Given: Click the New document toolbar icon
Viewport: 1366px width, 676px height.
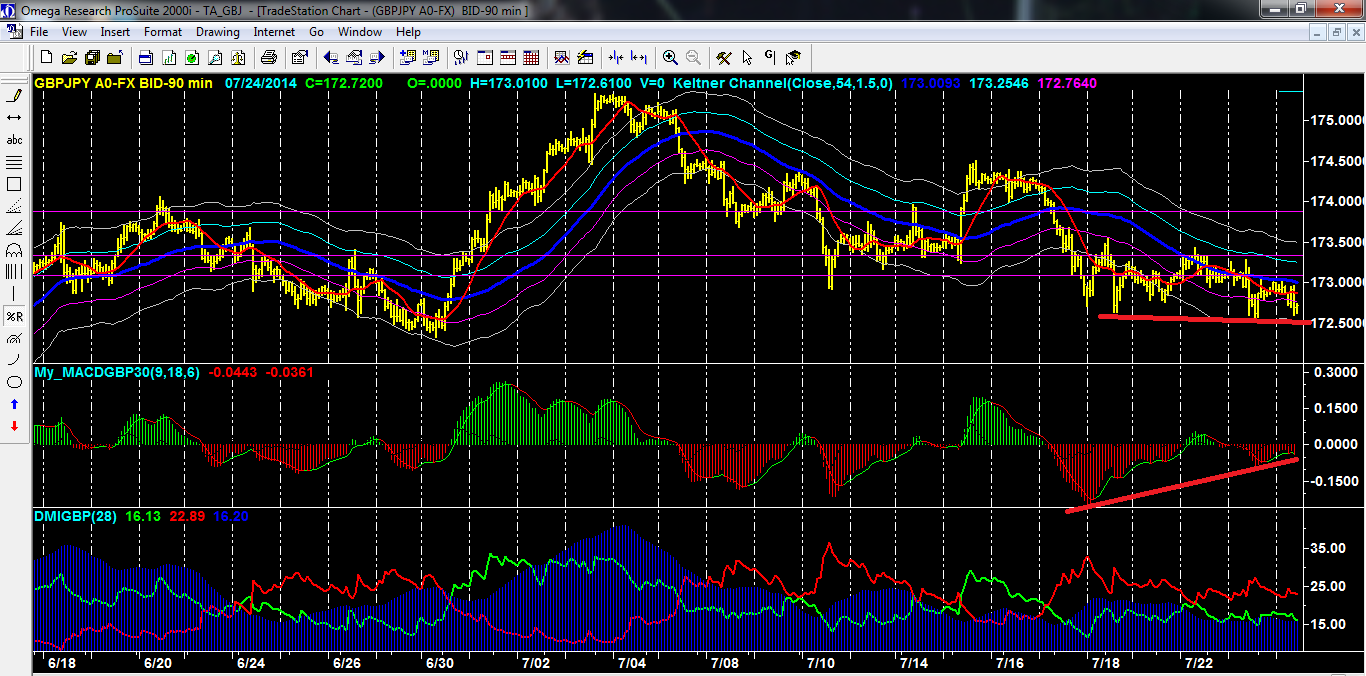Looking at the screenshot, I should (x=45, y=57).
